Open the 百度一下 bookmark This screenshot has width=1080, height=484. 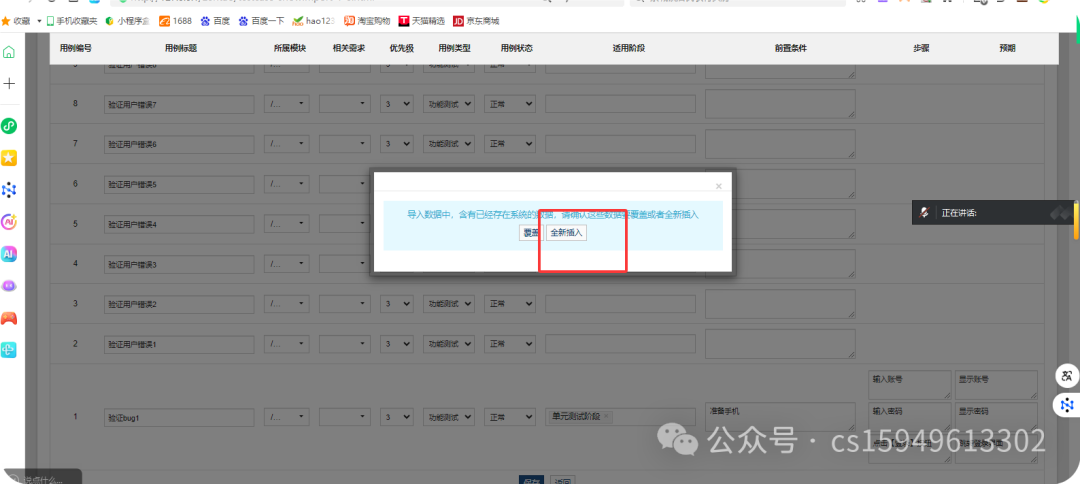click(x=261, y=21)
